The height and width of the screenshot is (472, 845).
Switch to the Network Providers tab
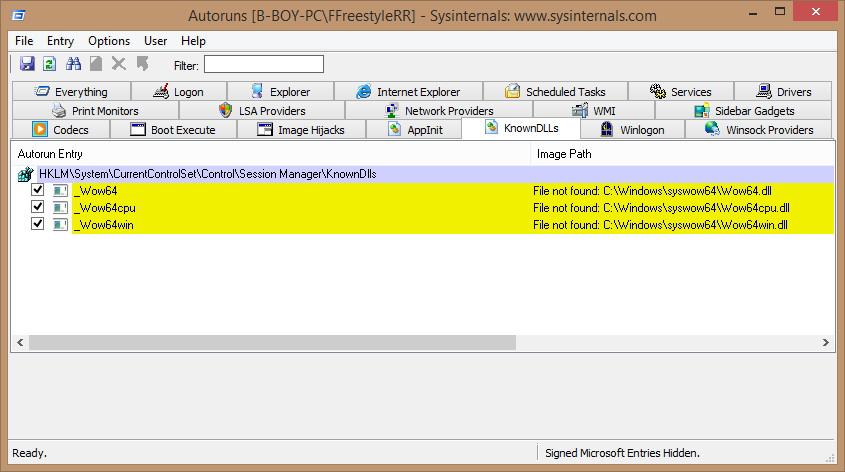[439, 111]
